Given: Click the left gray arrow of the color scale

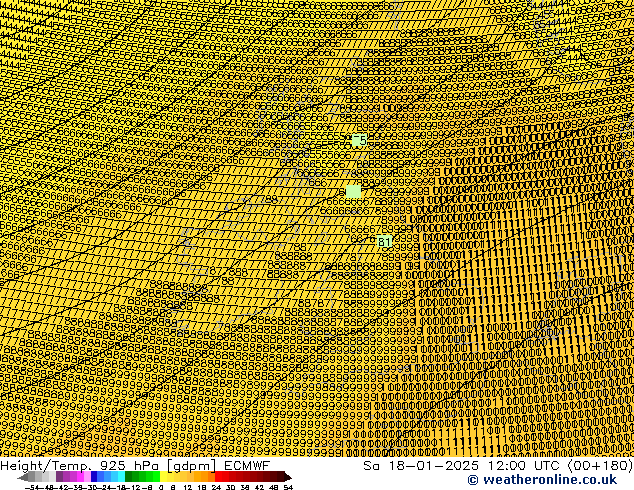Looking at the screenshot, I should [x=23, y=477].
